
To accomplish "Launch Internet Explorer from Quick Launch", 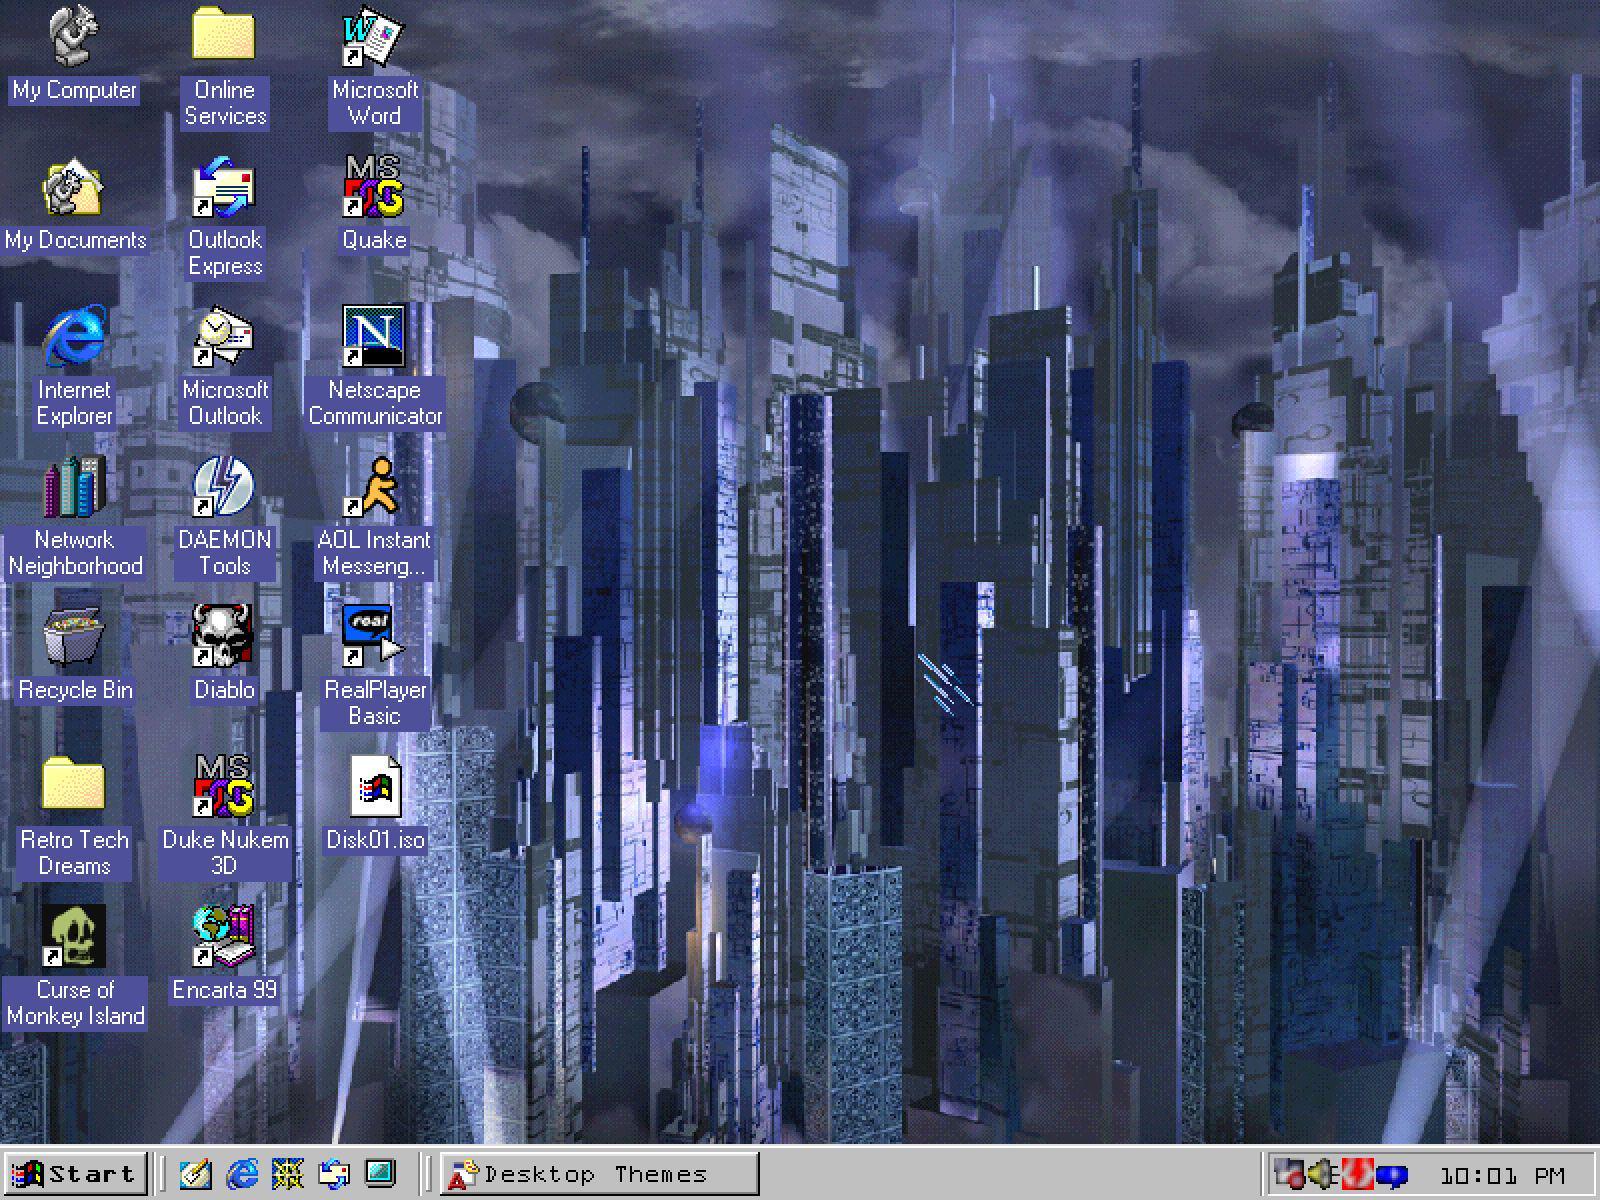I will pos(241,1173).
